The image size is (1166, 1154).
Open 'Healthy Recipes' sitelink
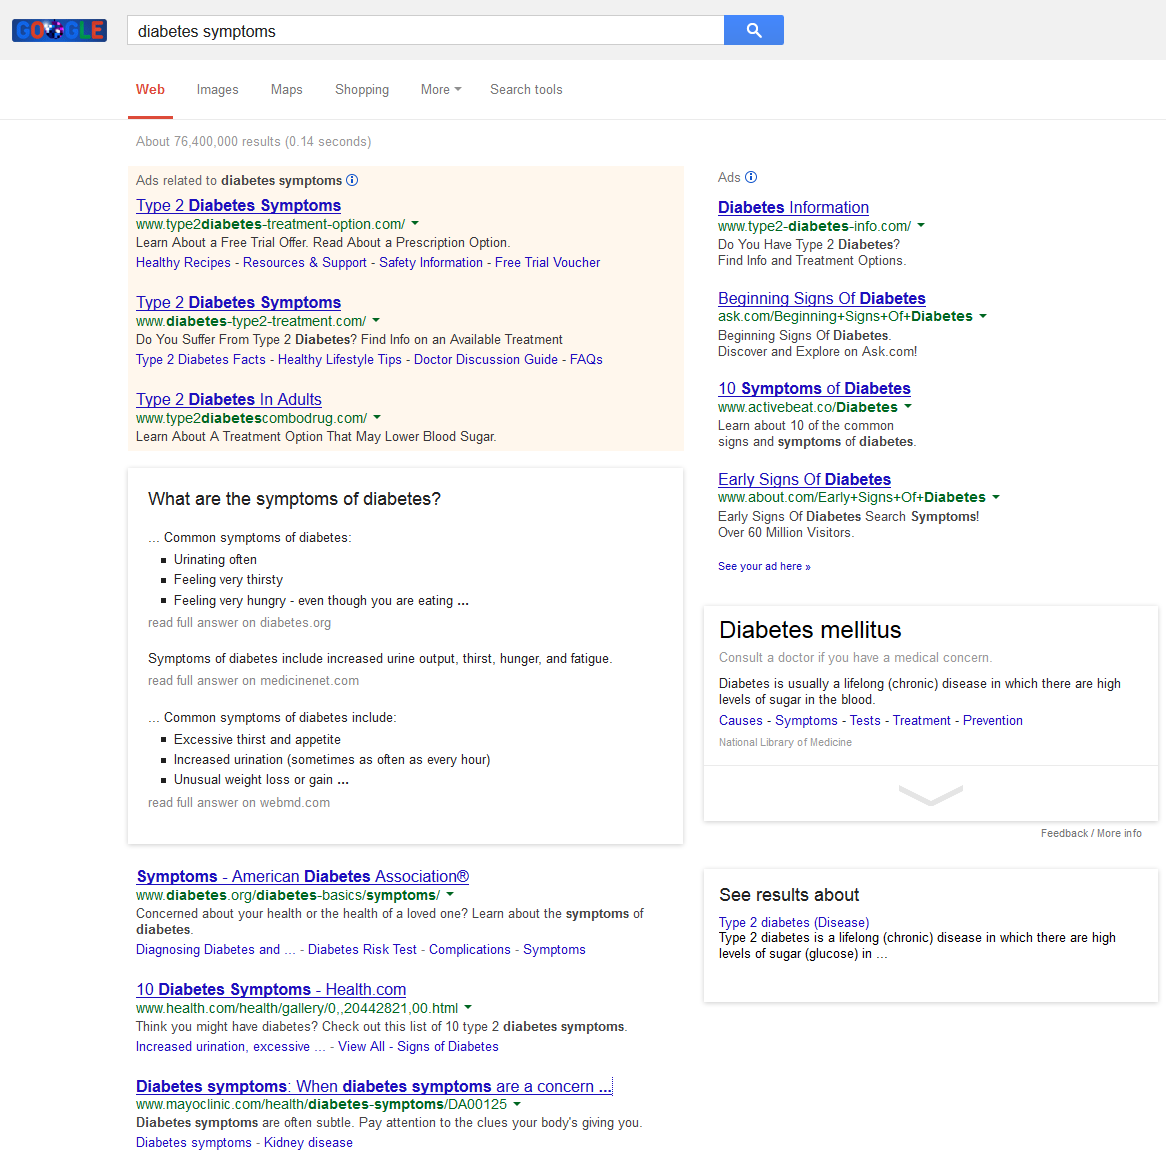(x=183, y=262)
